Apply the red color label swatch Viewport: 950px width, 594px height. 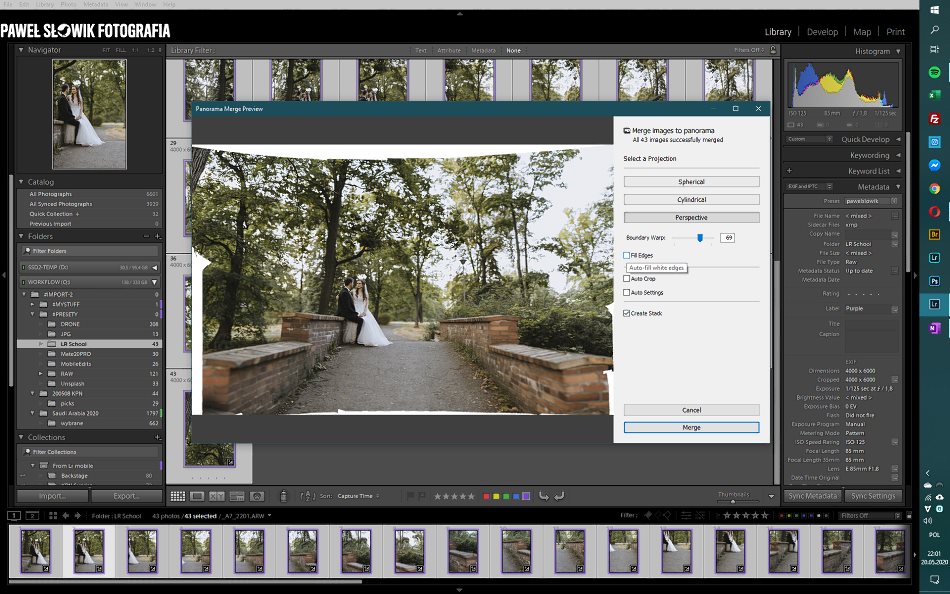tap(486, 496)
